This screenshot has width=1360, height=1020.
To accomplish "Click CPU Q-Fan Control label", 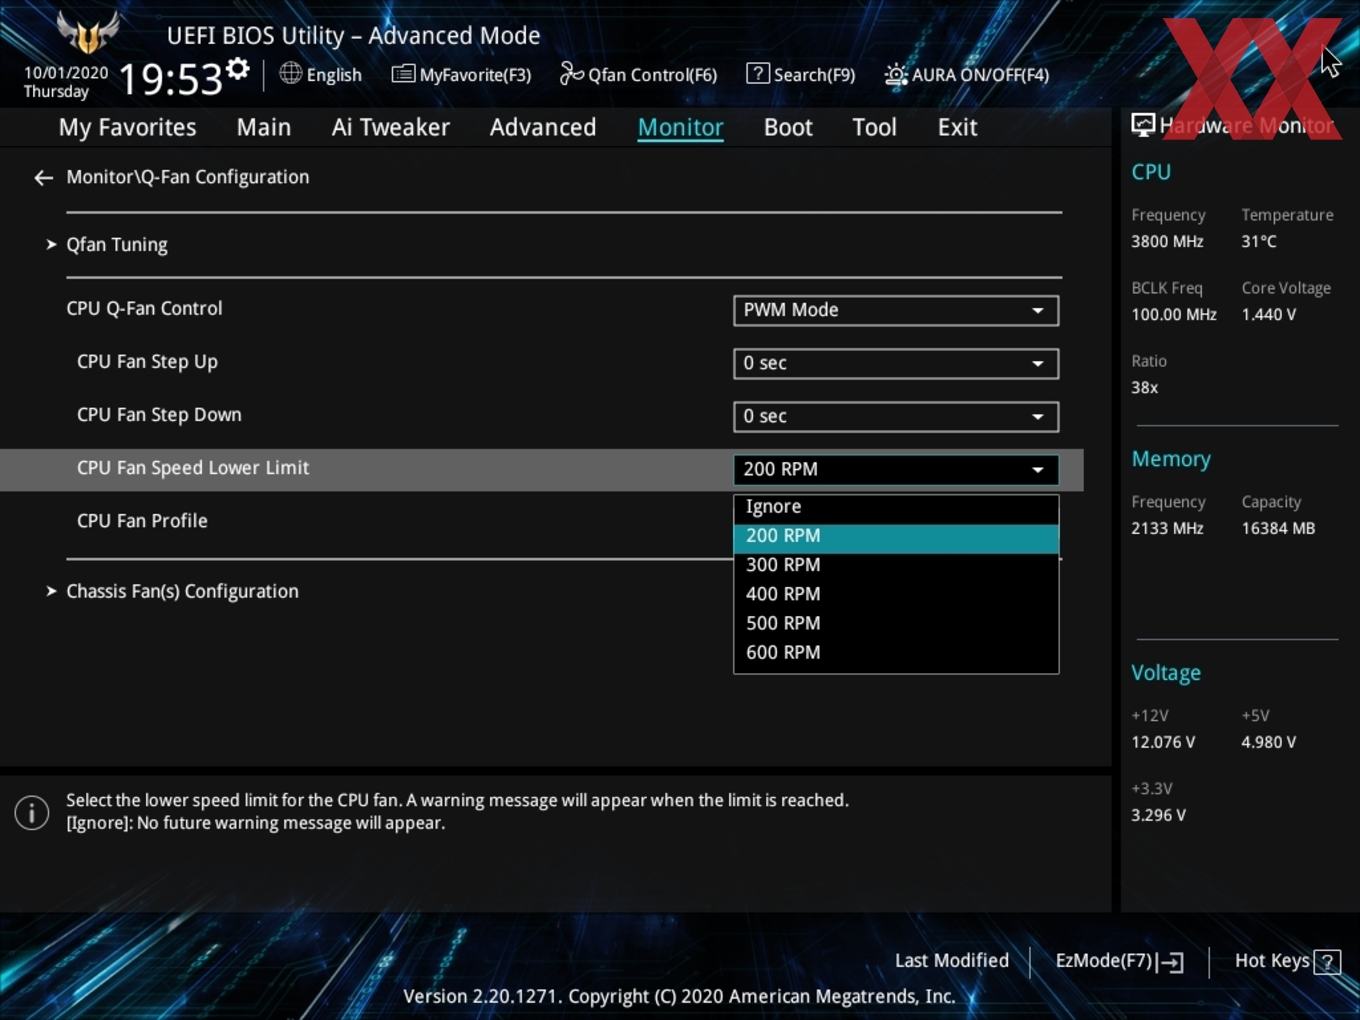I will [x=144, y=308].
